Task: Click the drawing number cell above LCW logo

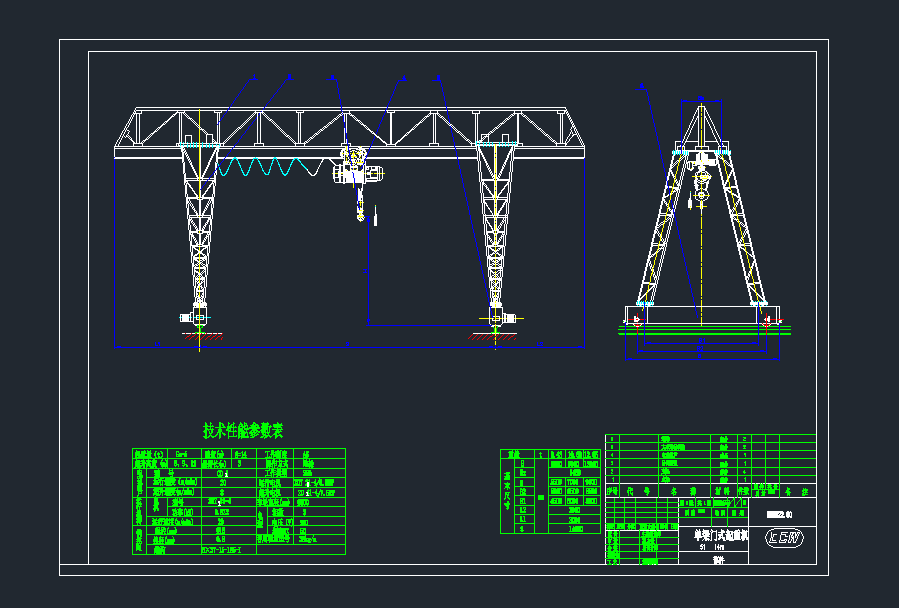Action: click(x=785, y=515)
